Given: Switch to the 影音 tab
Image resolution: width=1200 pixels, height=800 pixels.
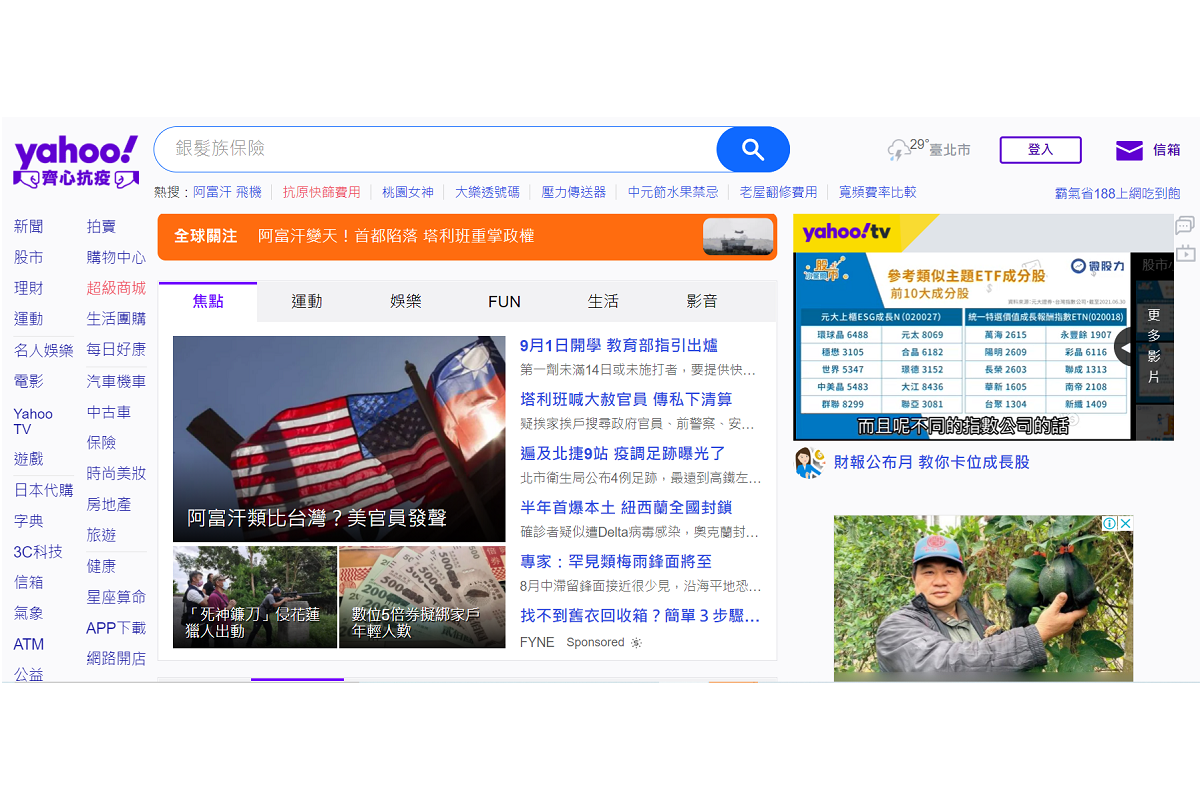Looking at the screenshot, I should 702,301.
